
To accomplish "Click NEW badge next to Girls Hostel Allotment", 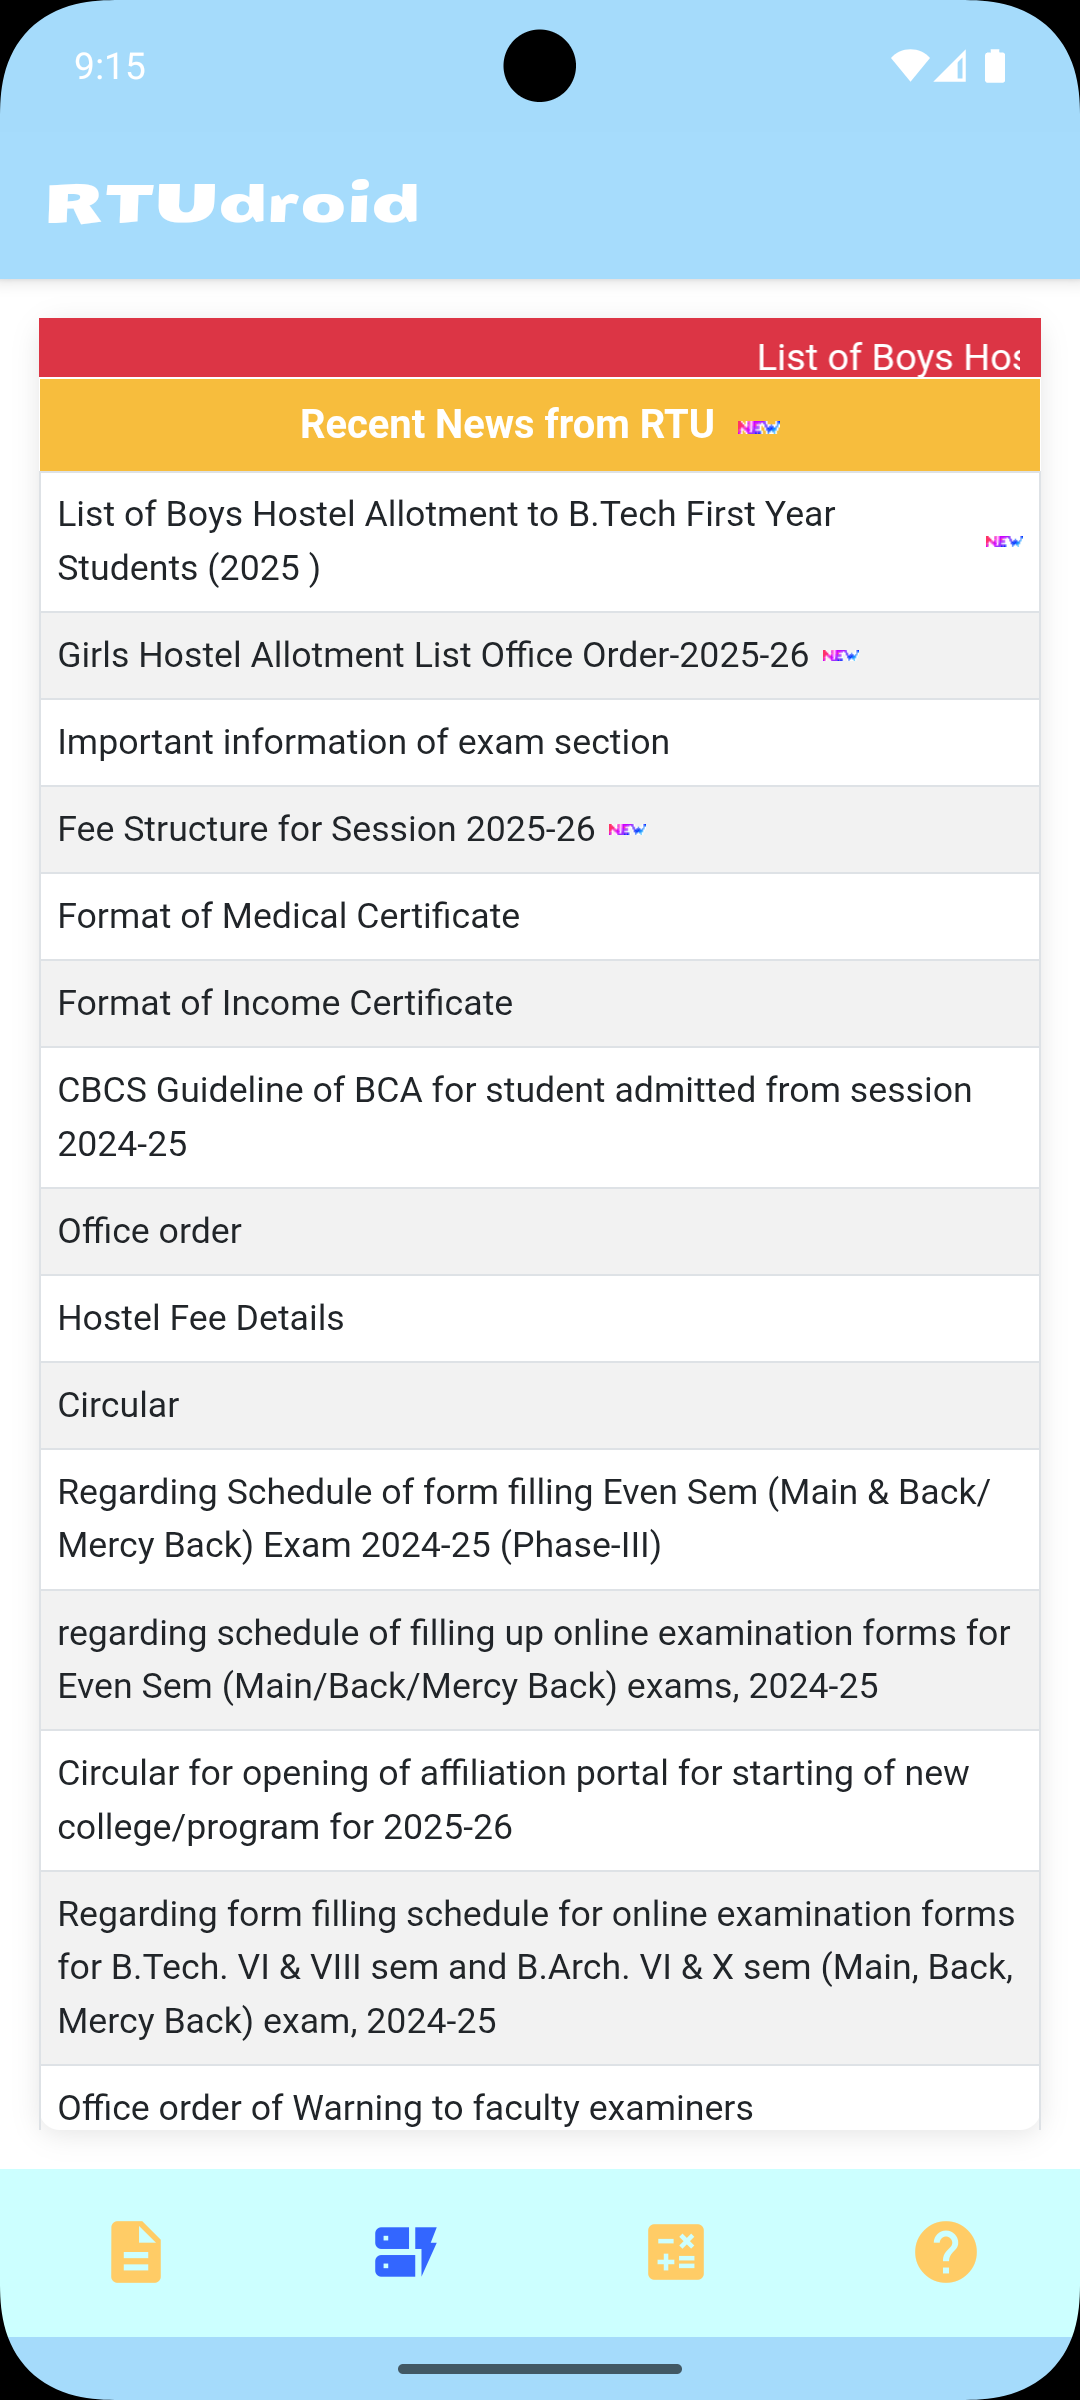I will coord(841,656).
